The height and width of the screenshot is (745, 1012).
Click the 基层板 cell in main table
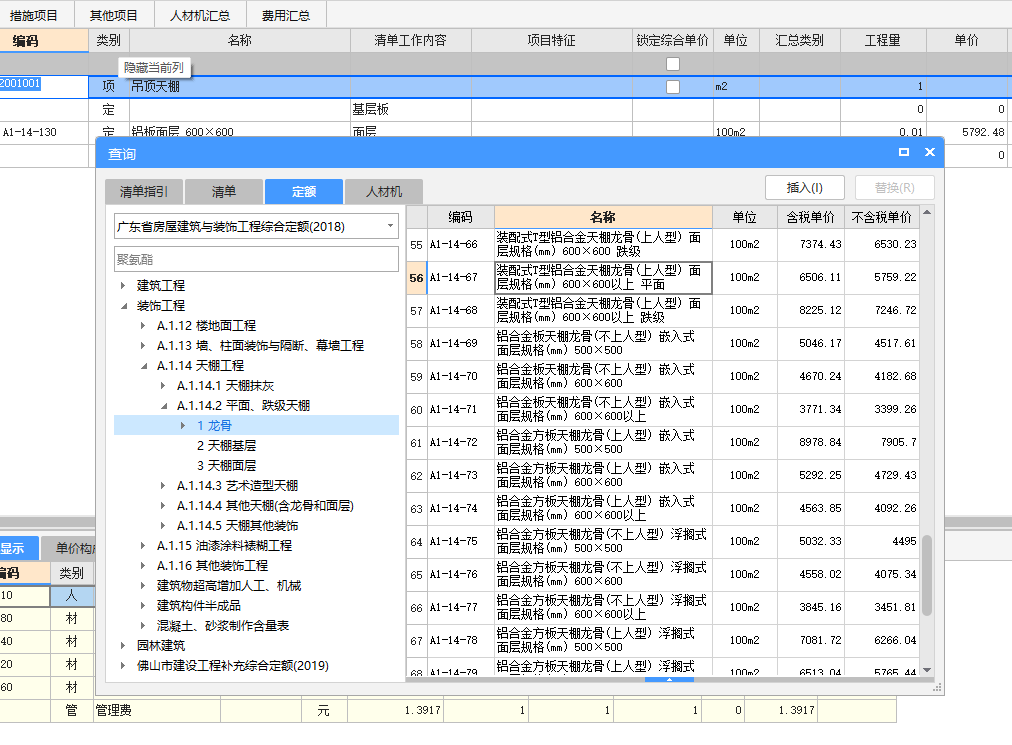(x=410, y=110)
